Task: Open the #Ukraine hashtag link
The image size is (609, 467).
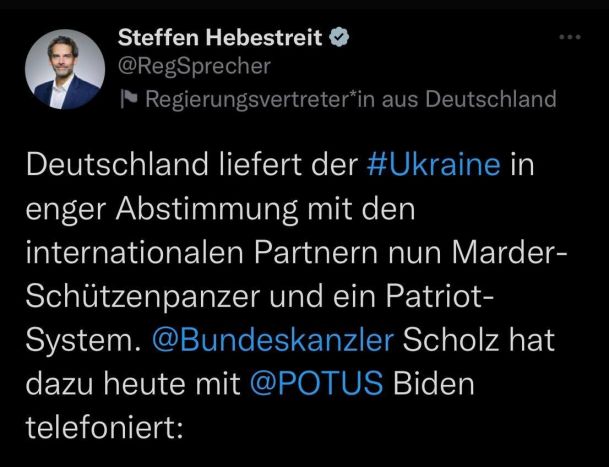Action: pyautogui.click(x=433, y=165)
